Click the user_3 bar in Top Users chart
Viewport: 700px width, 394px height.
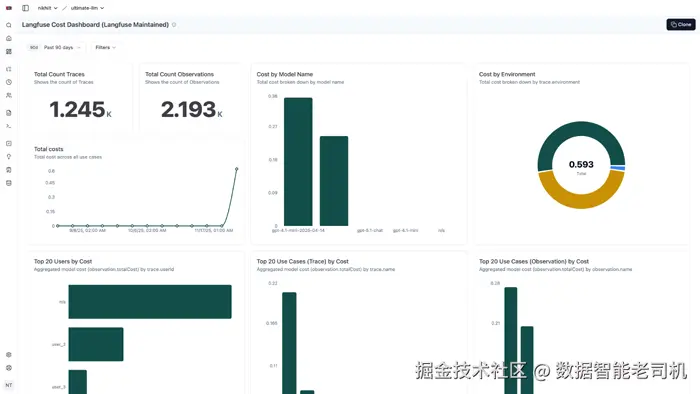(78, 382)
